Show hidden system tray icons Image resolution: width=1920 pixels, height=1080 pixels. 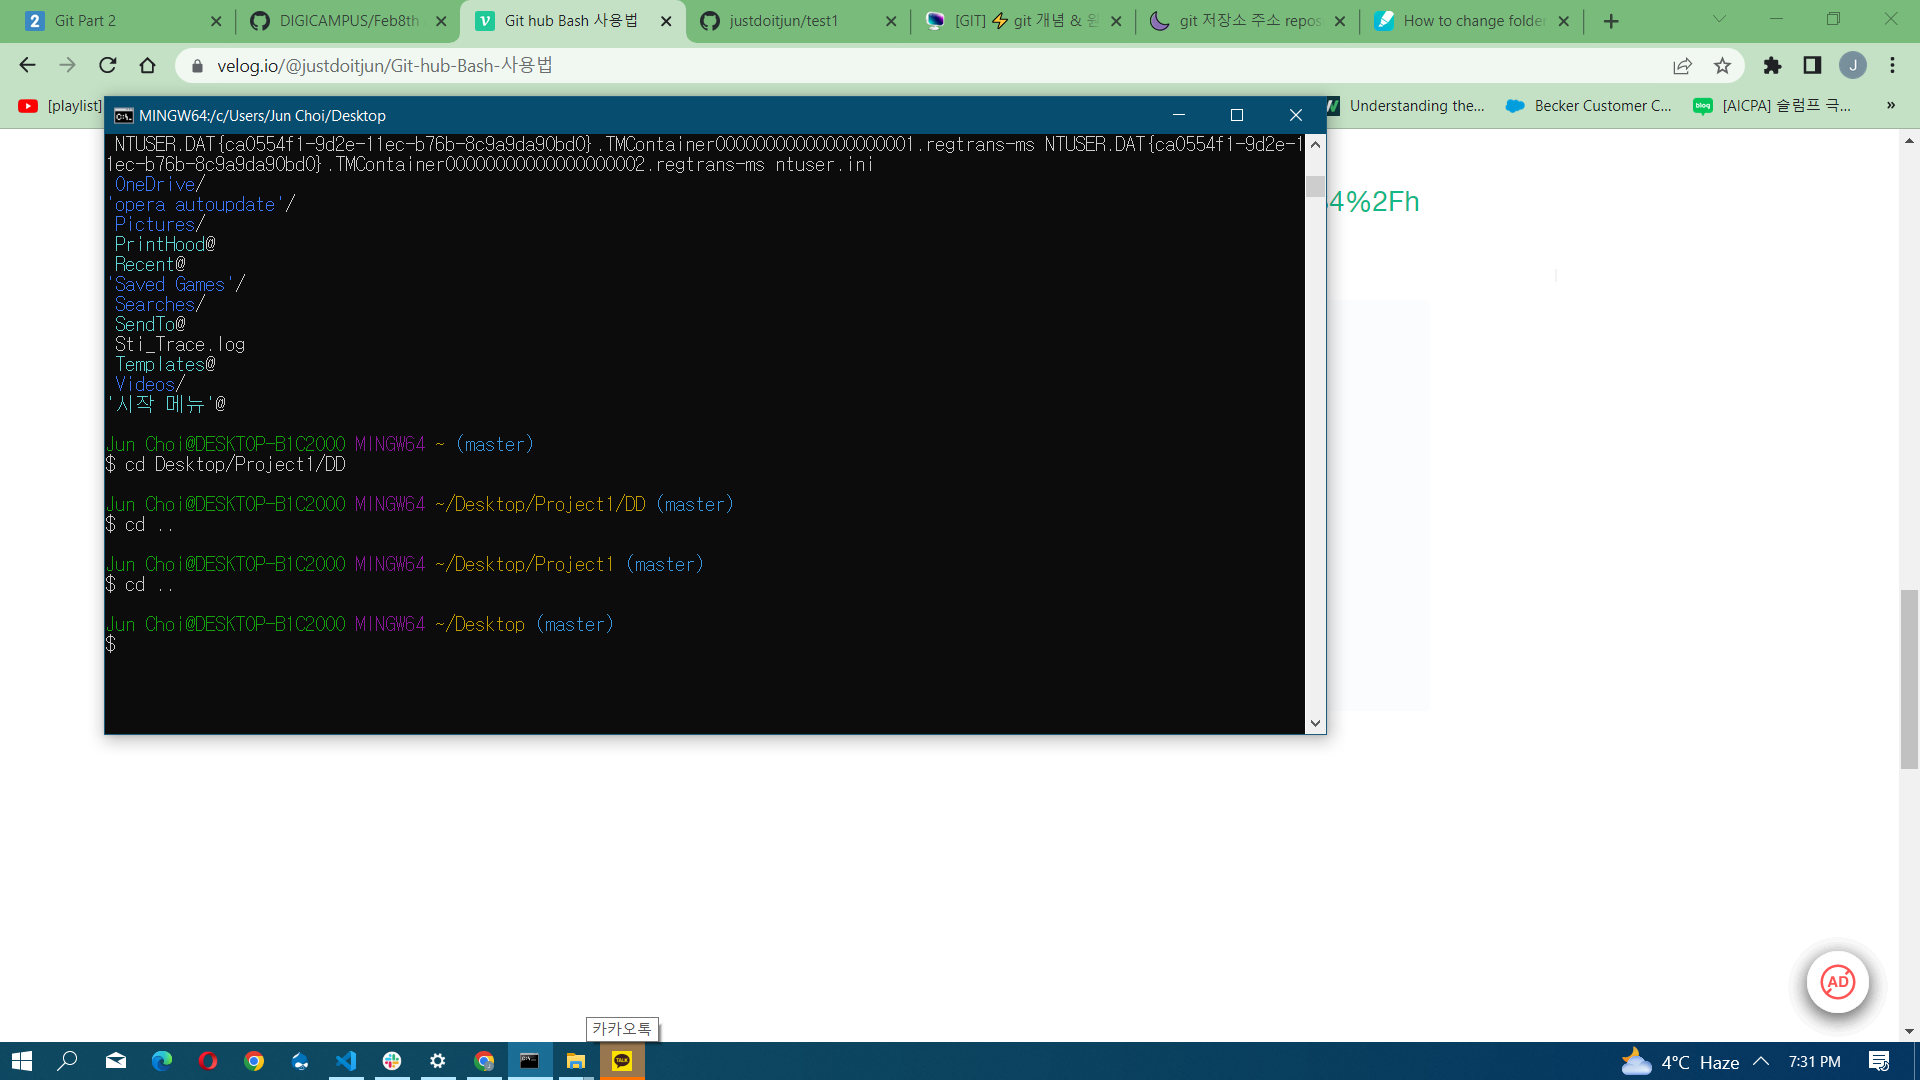pos(1761,1061)
